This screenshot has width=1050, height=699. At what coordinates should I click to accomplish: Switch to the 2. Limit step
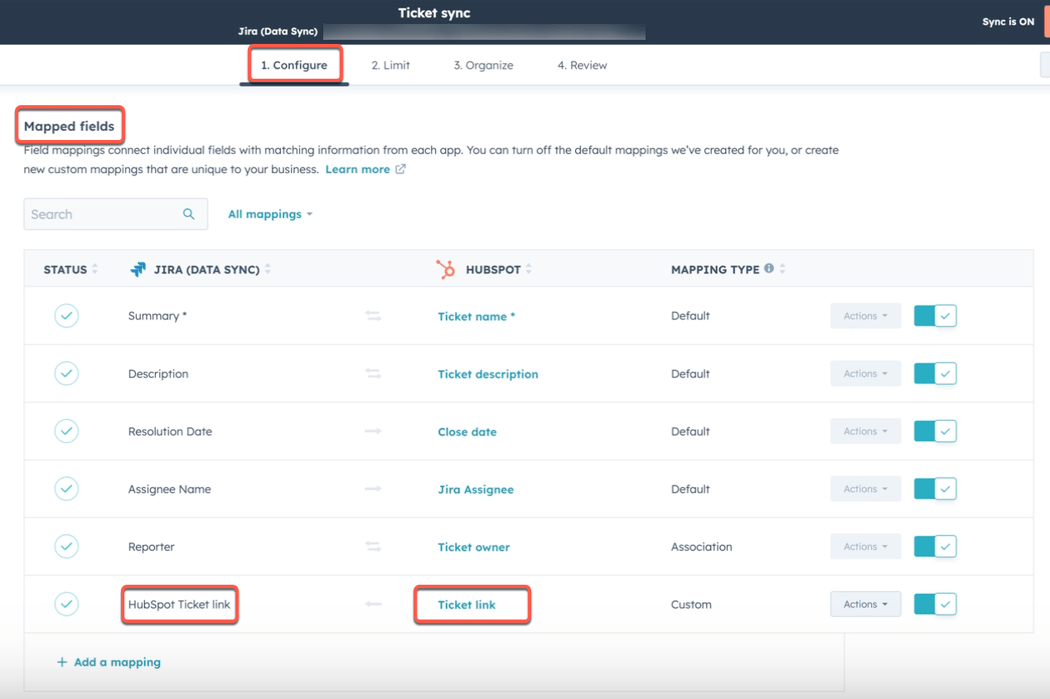[390, 64]
